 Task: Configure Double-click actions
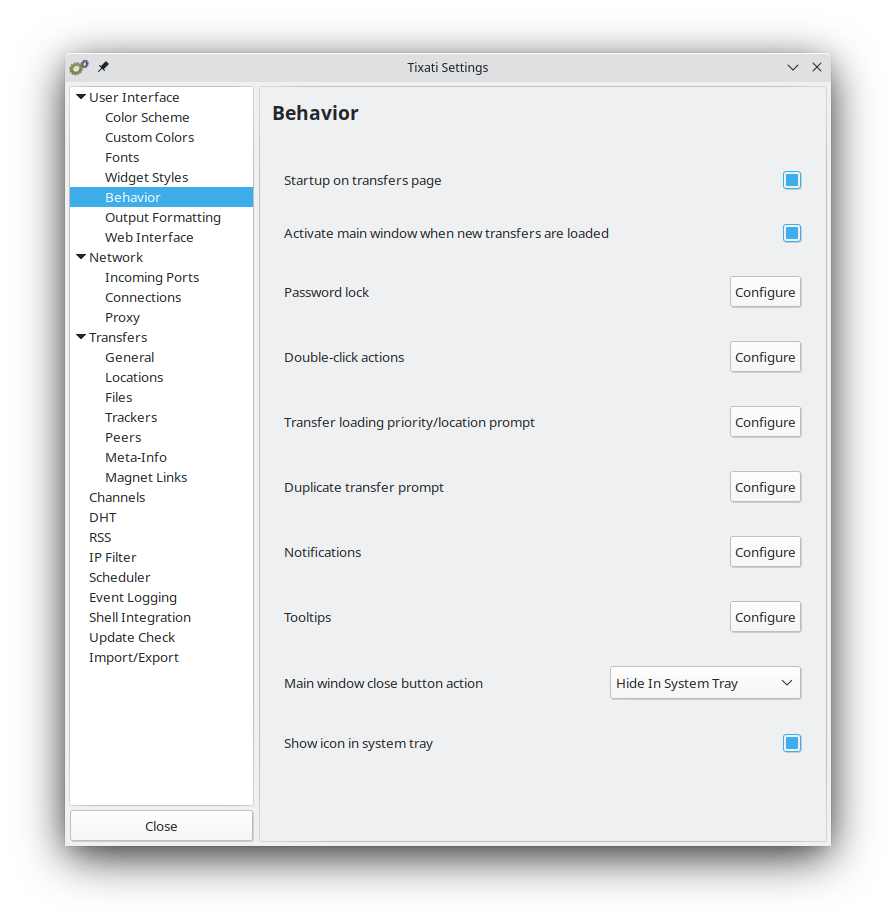coord(765,357)
